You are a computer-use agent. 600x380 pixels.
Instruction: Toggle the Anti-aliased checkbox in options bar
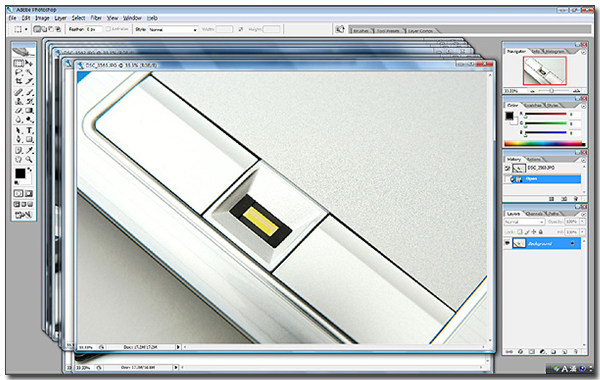[x=108, y=29]
